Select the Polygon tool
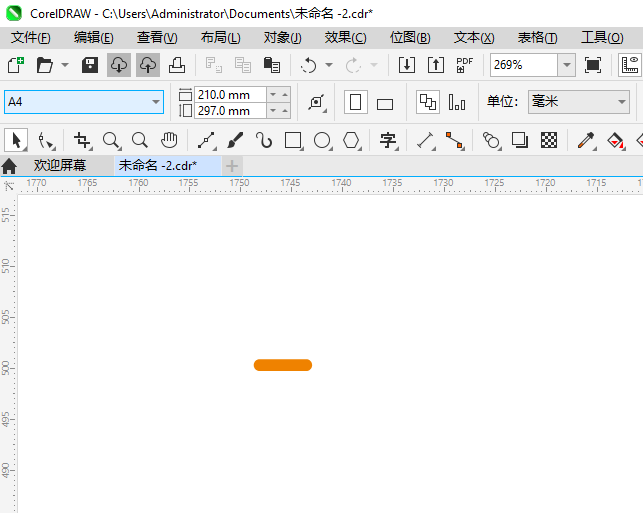Screen dimensions: 643x513 352,141
